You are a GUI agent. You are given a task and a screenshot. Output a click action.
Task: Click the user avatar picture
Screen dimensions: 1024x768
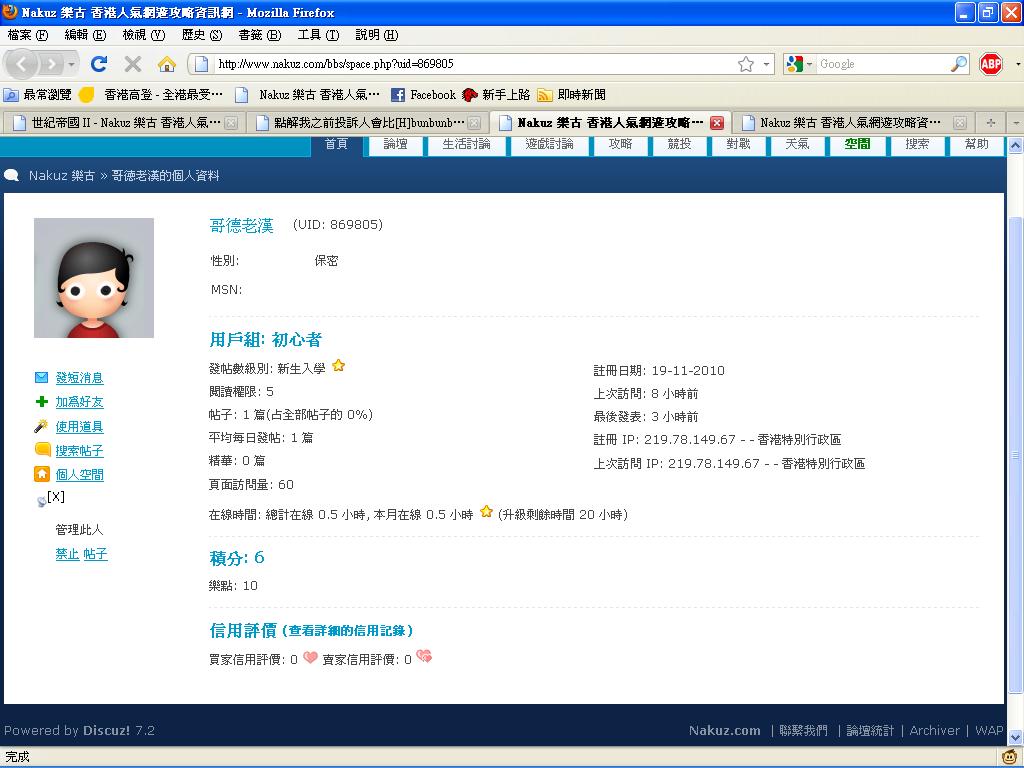94,278
